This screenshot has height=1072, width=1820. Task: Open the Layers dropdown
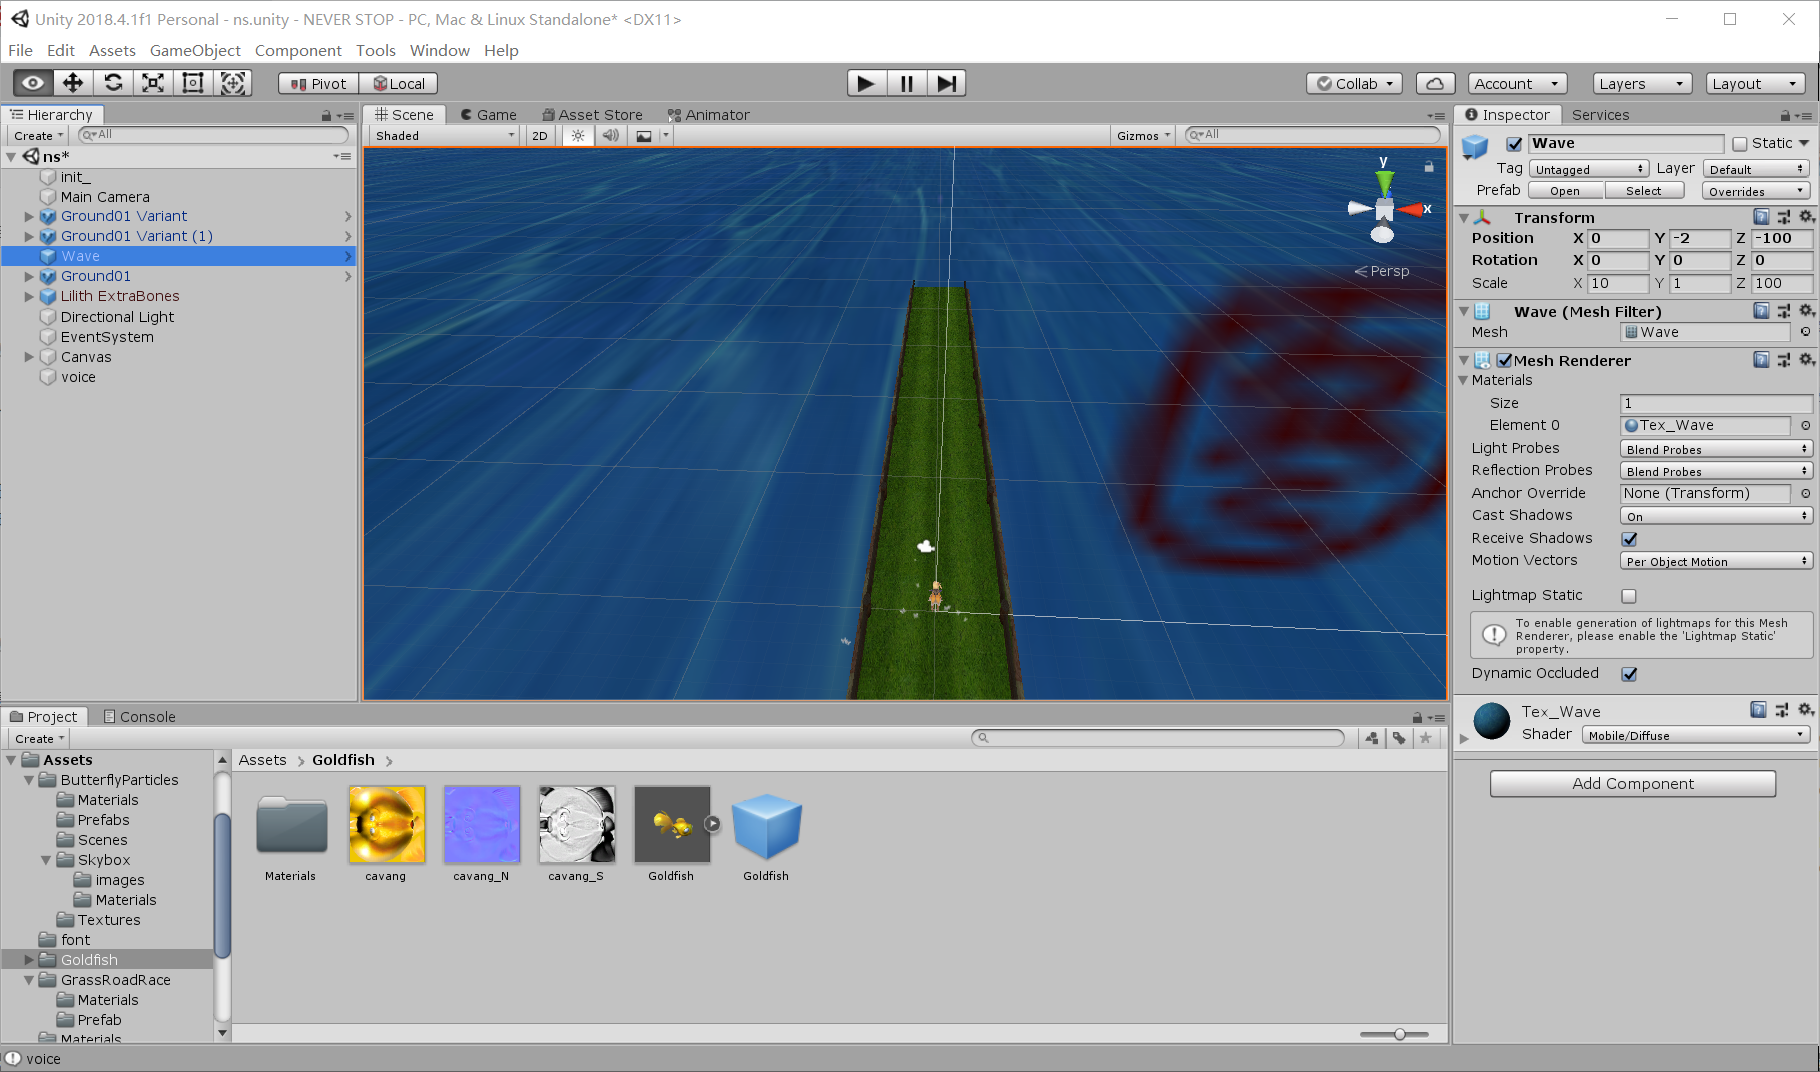[x=1641, y=83]
